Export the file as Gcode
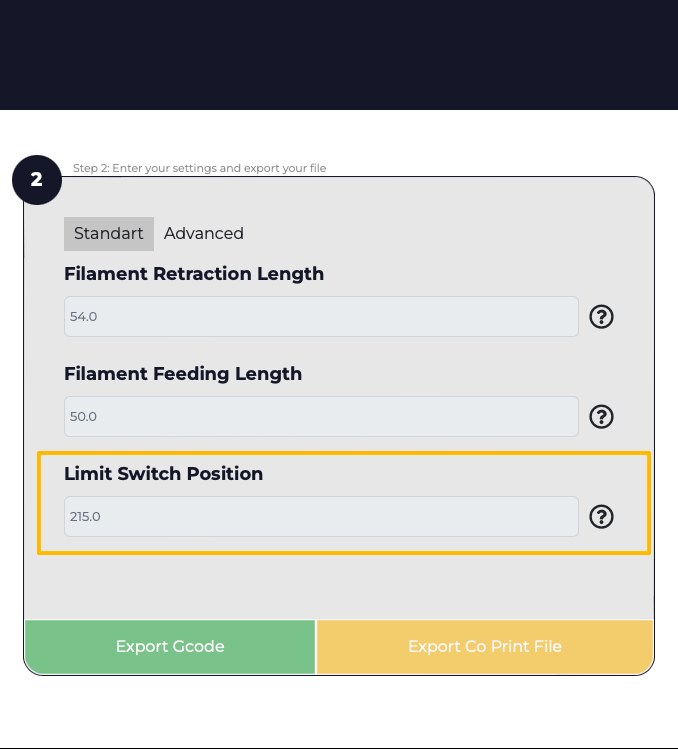678x749 pixels. click(170, 647)
